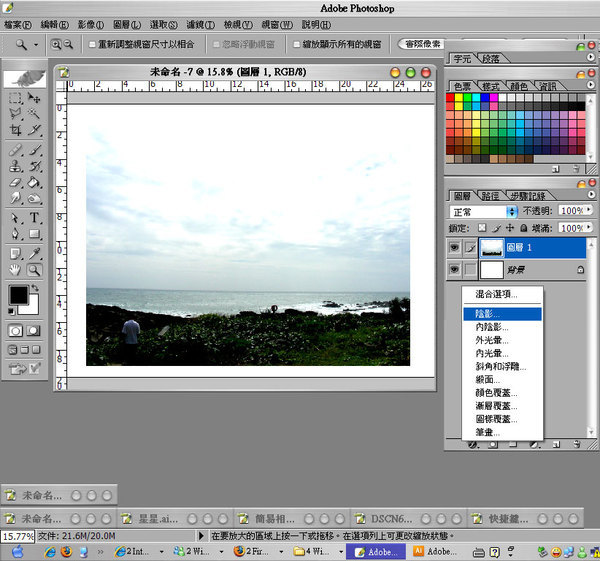The width and height of the screenshot is (600, 561).
Task: Click the black foreground color swatch
Action: pyautogui.click(x=18, y=296)
